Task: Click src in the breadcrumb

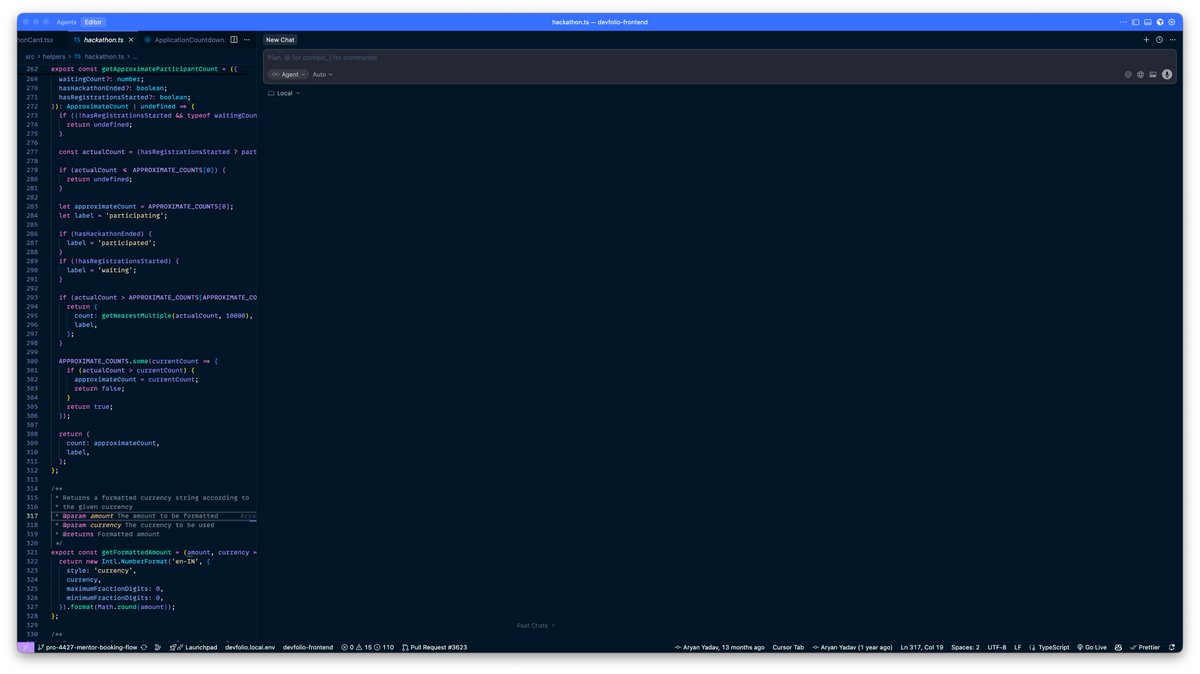Action: click(30, 57)
